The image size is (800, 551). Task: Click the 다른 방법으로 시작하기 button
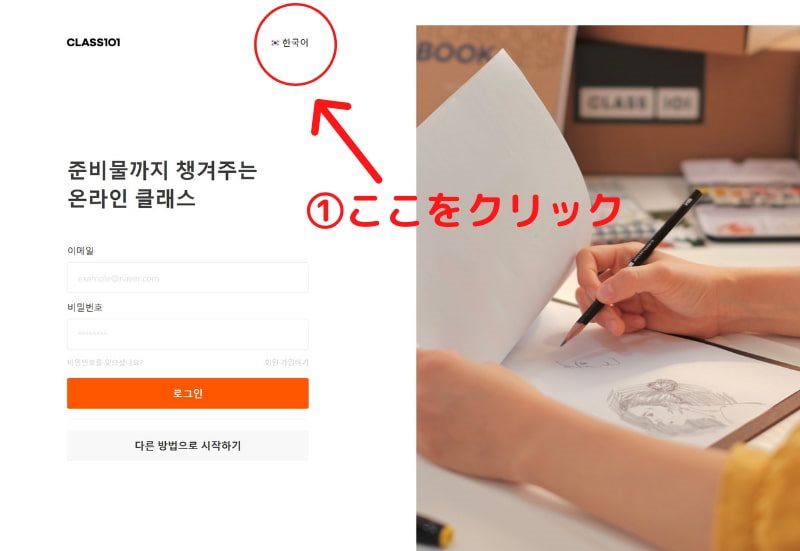tap(188, 445)
